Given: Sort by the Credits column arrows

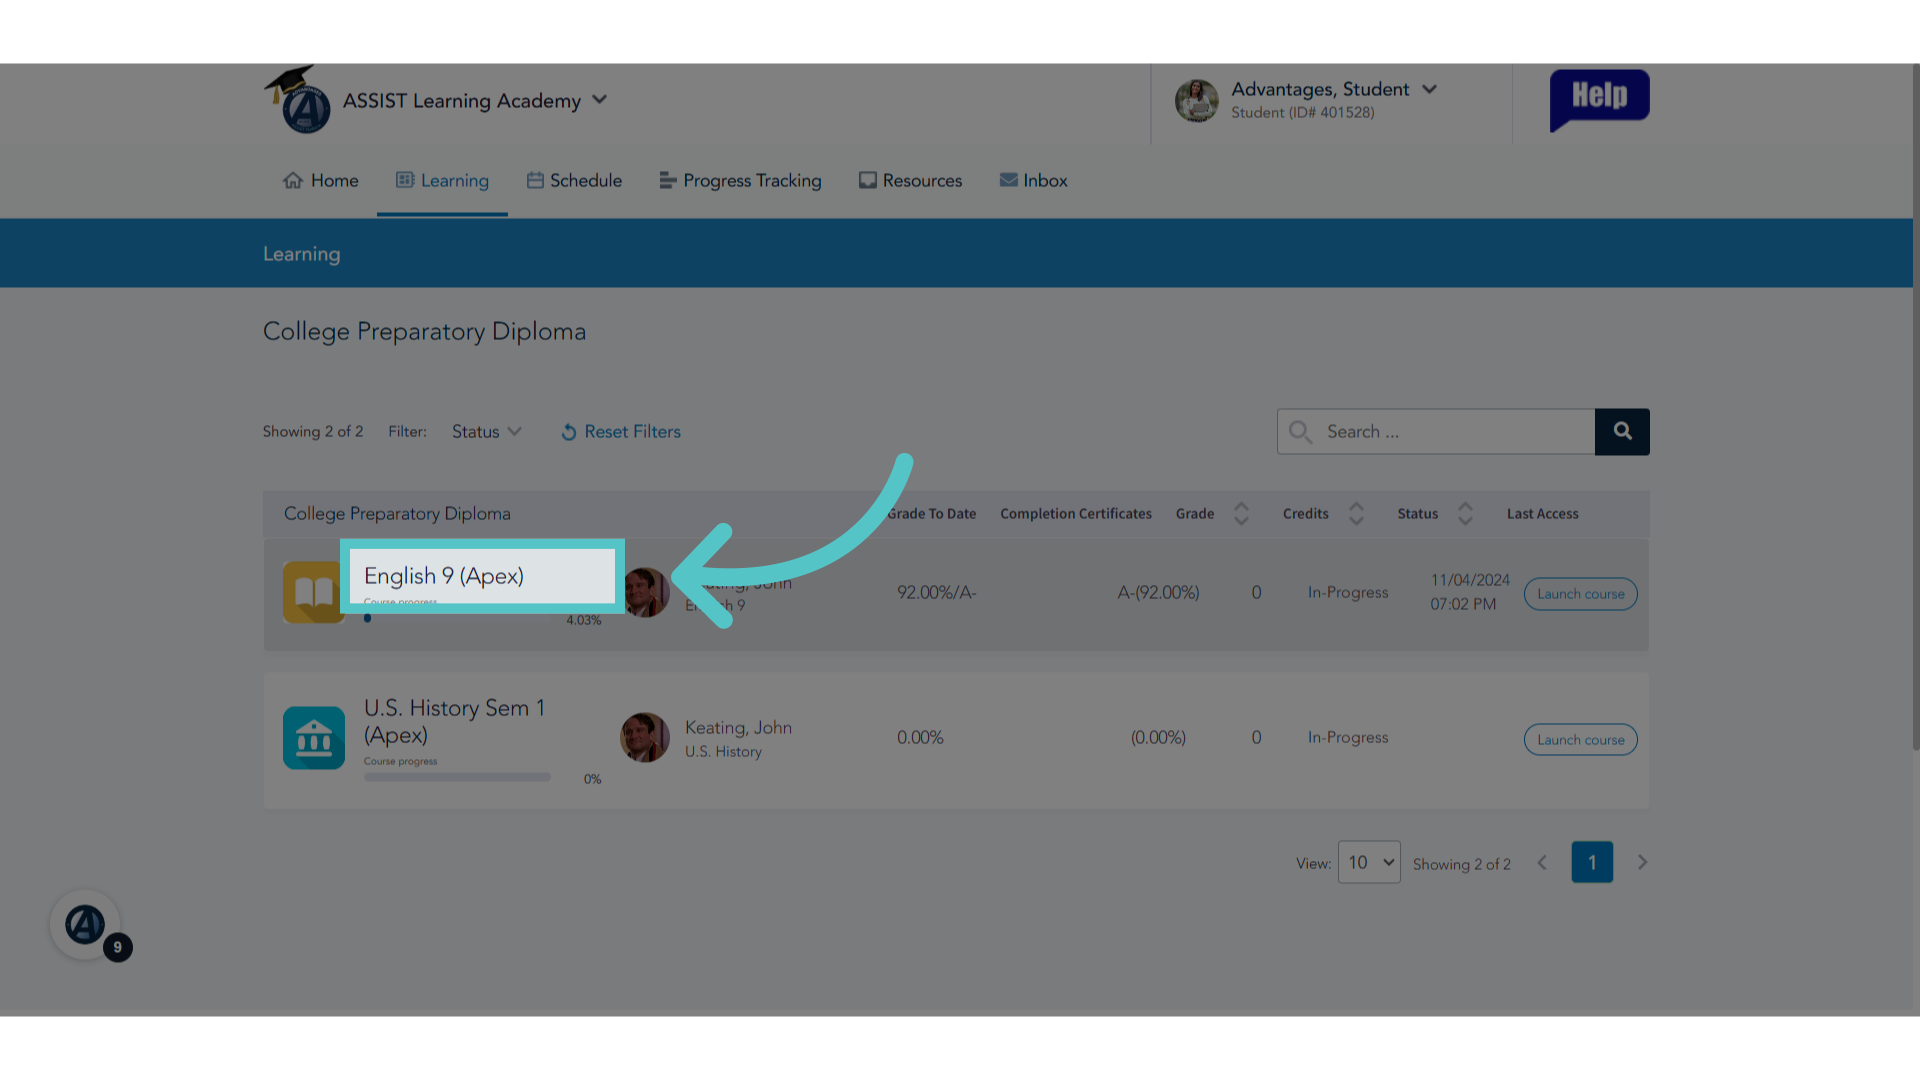Looking at the screenshot, I should (1356, 513).
